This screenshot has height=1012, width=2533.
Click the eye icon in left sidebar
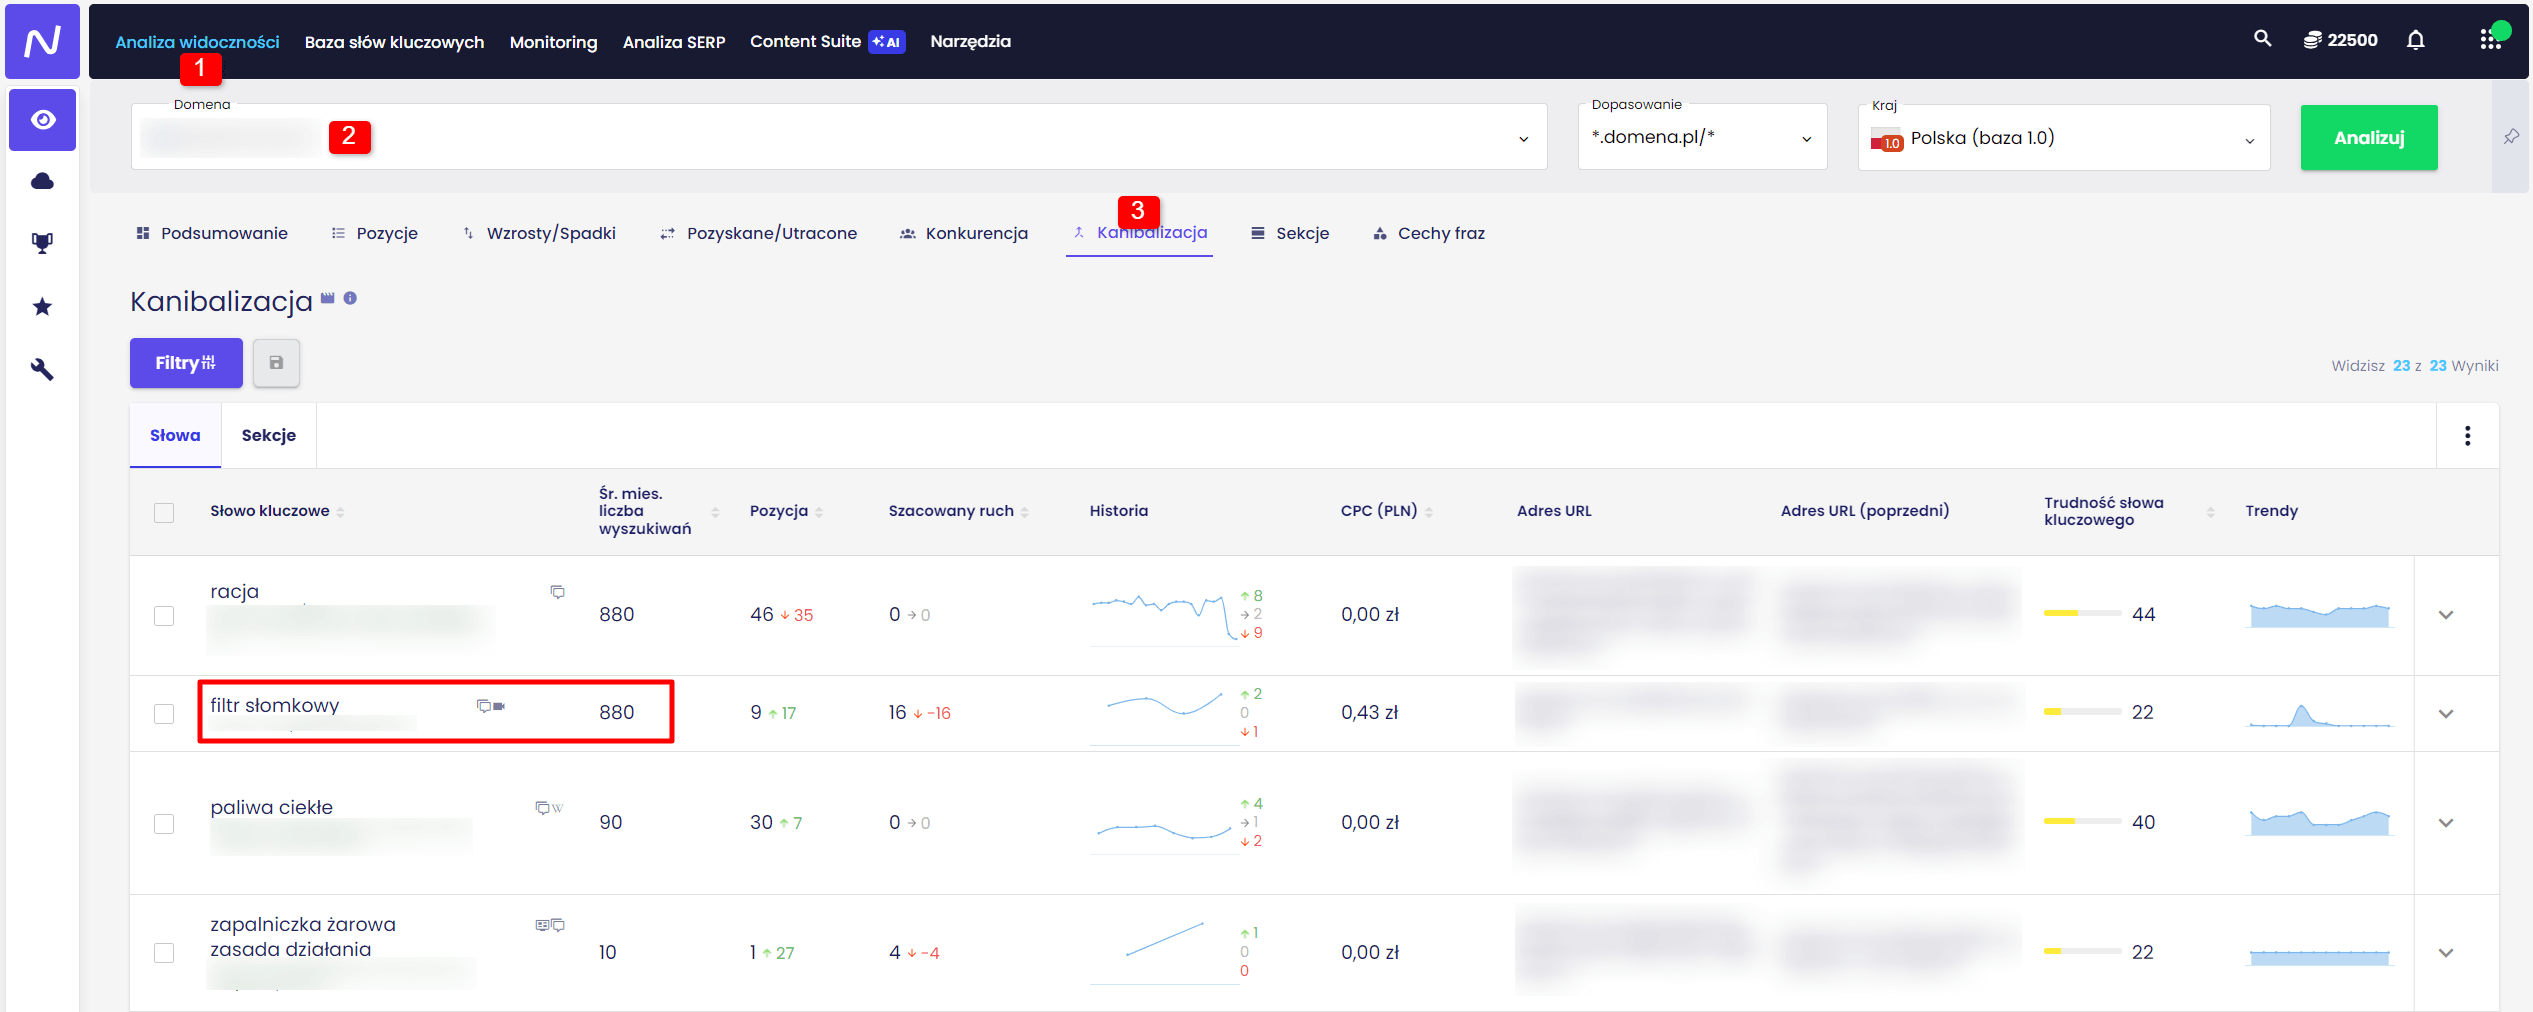pyautogui.click(x=42, y=120)
